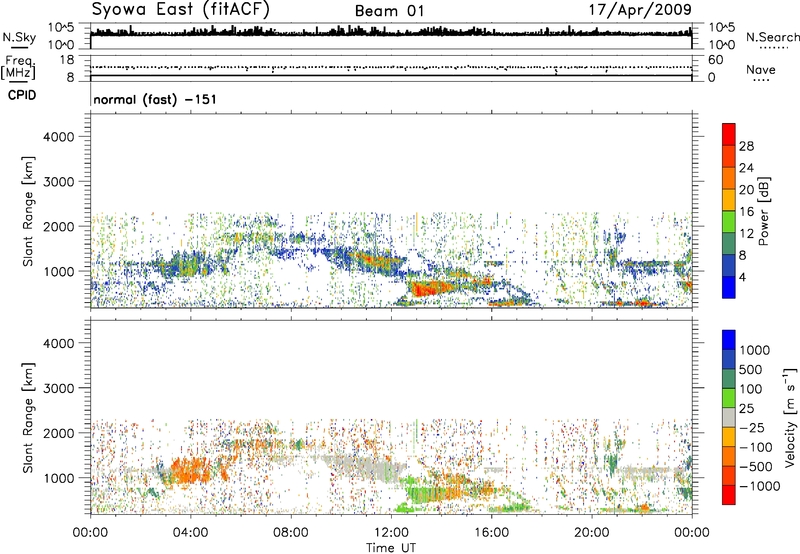Click the sky noise trace in the top panel
This screenshot has height=554, width=800.
[x=391, y=32]
